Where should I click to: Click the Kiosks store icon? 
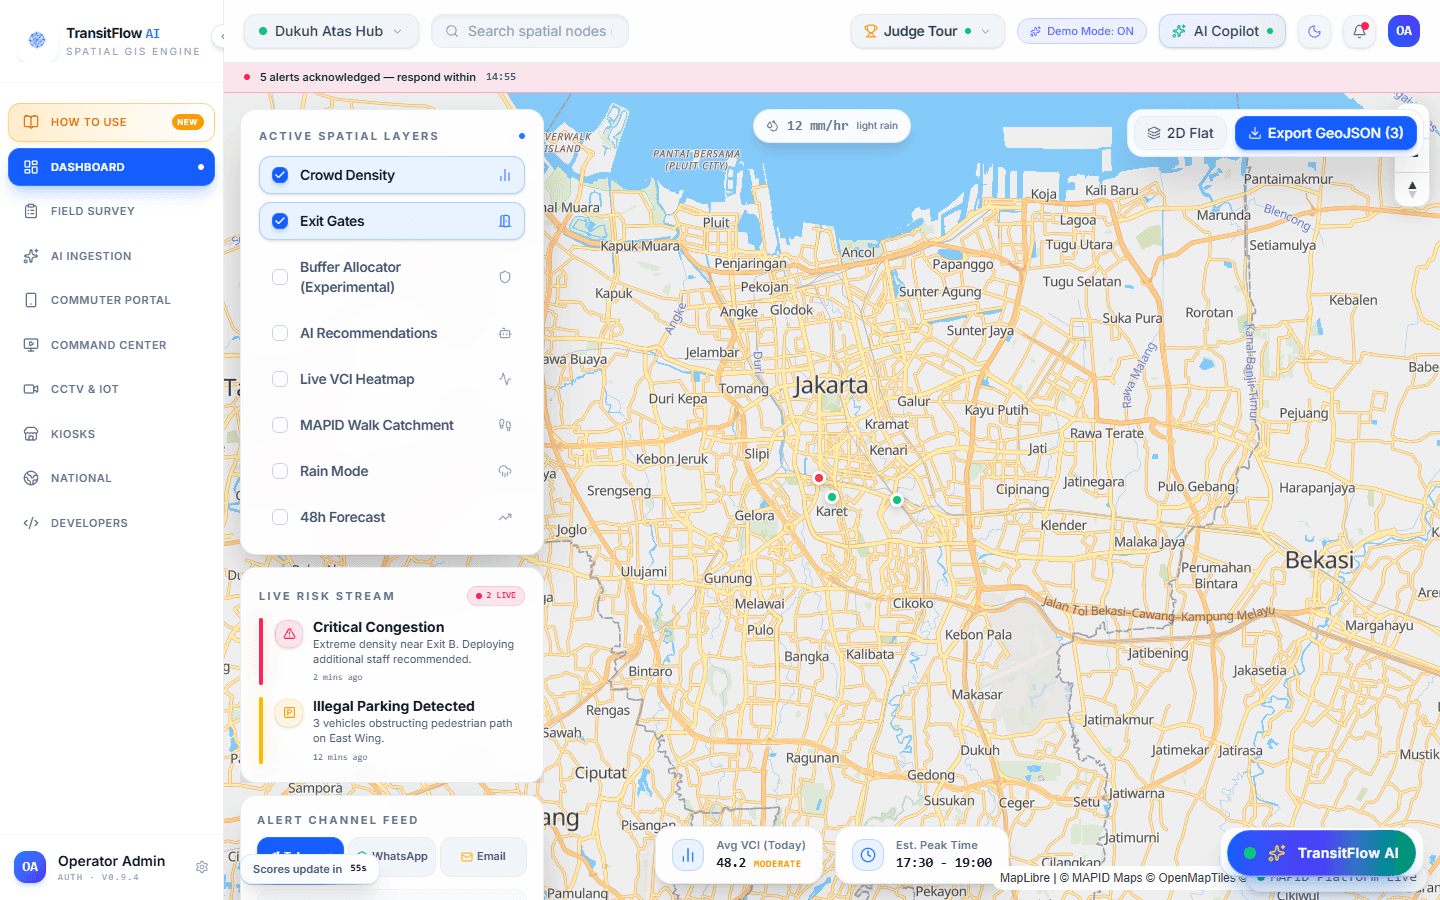(31, 434)
